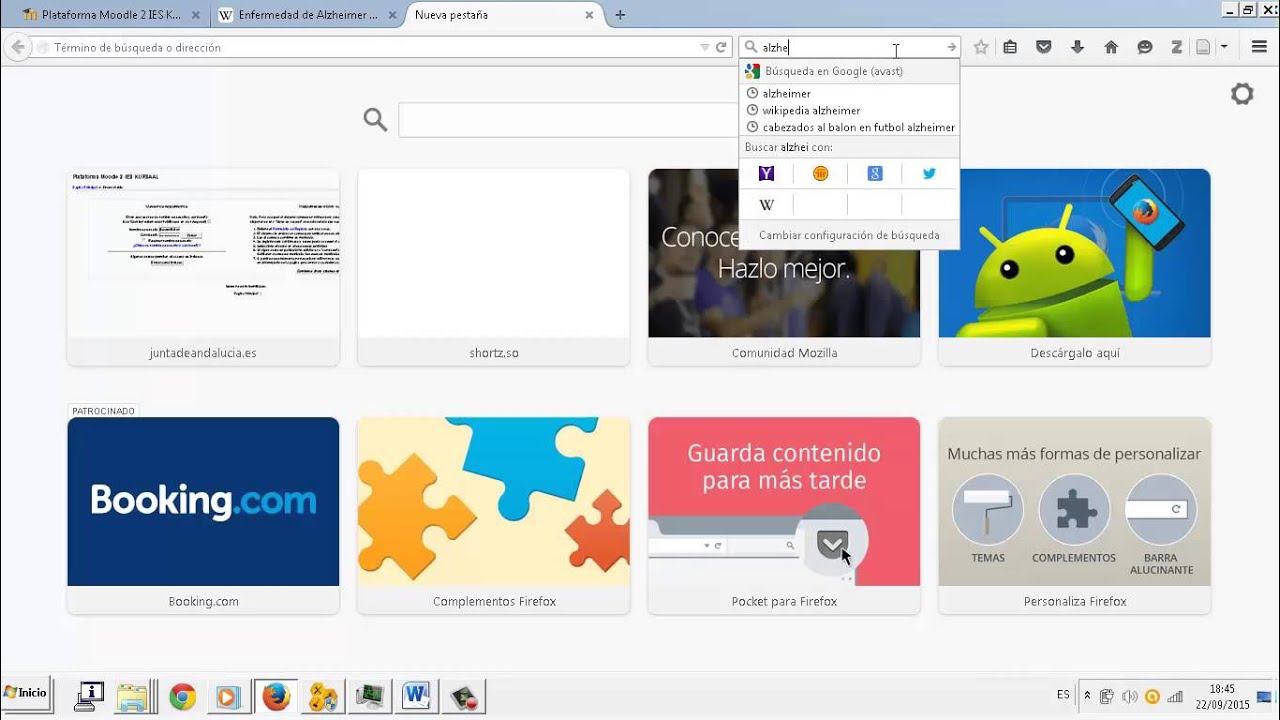This screenshot has width=1280, height=720.
Task: Click the Pocket toolbar icon
Action: (x=1043, y=47)
